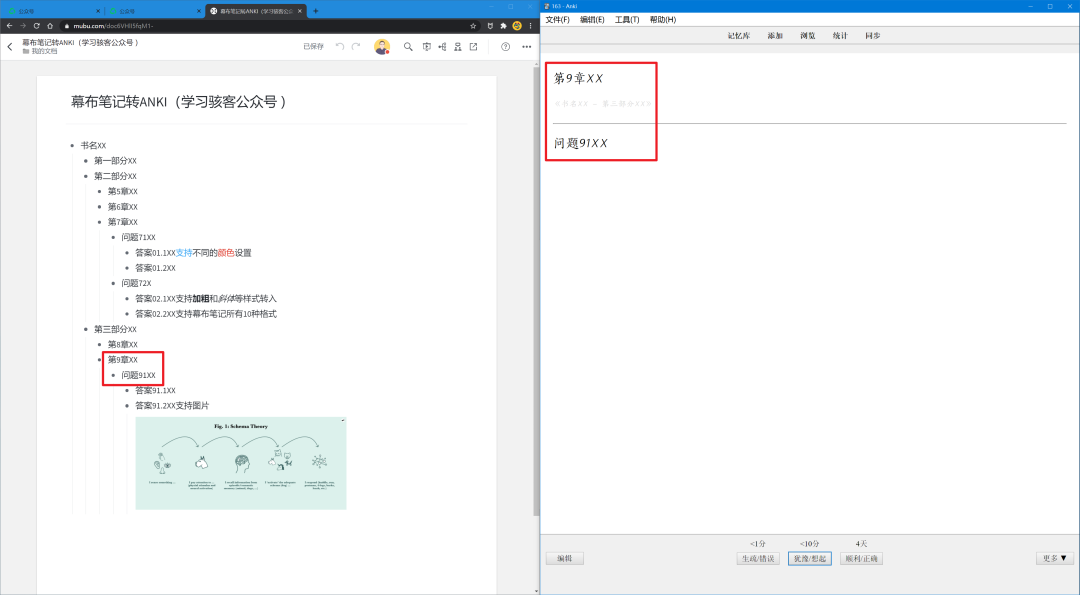Click the 第8章XX outline item

[x=123, y=344]
